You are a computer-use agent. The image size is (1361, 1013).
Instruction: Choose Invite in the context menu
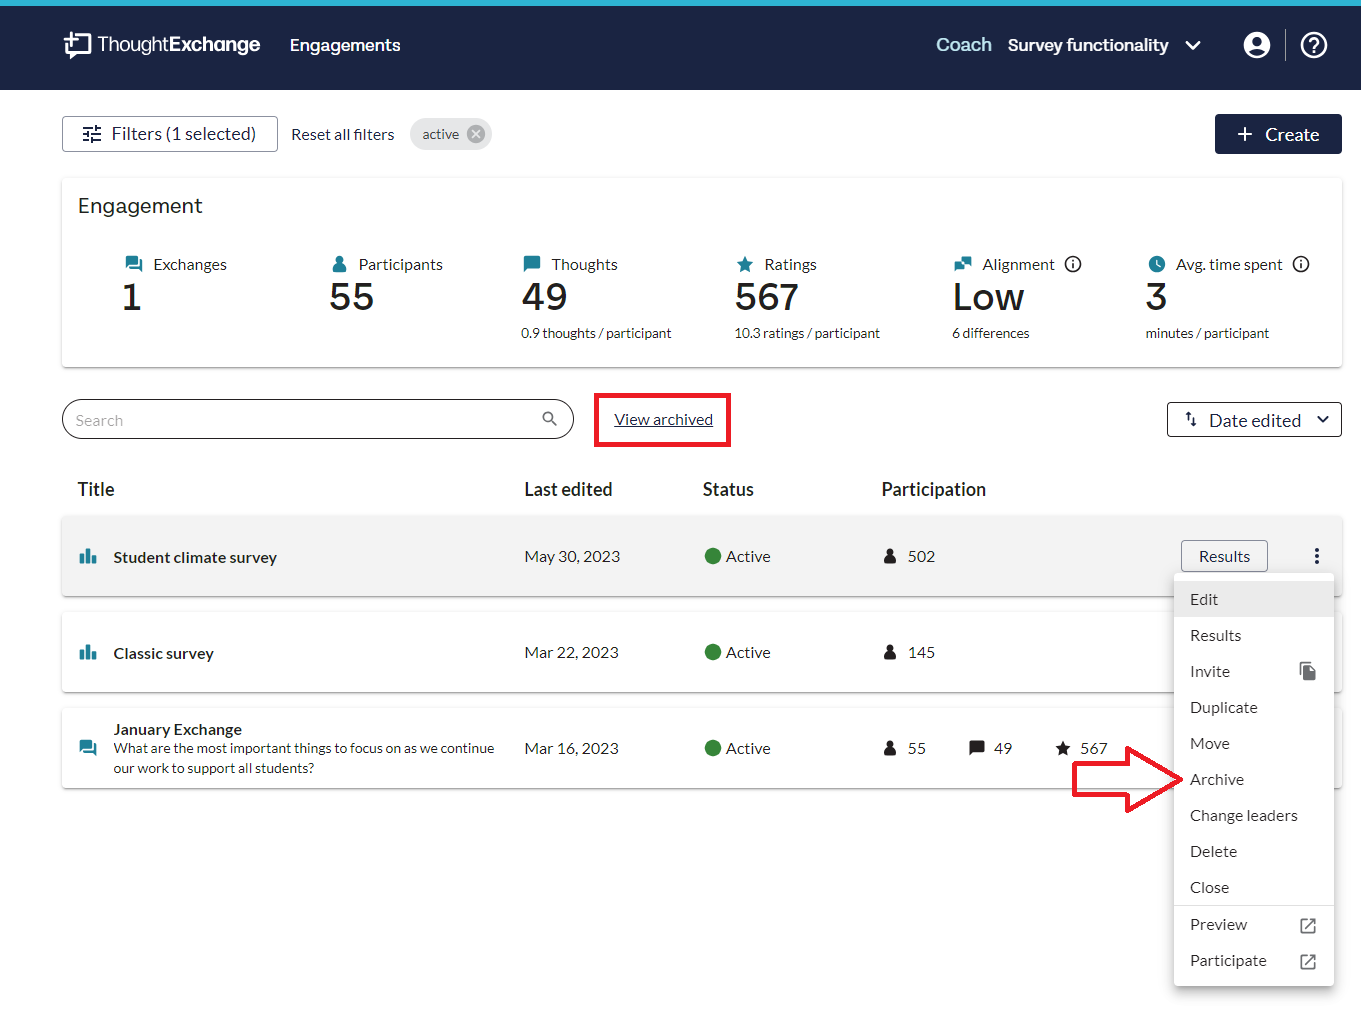pyautogui.click(x=1254, y=671)
